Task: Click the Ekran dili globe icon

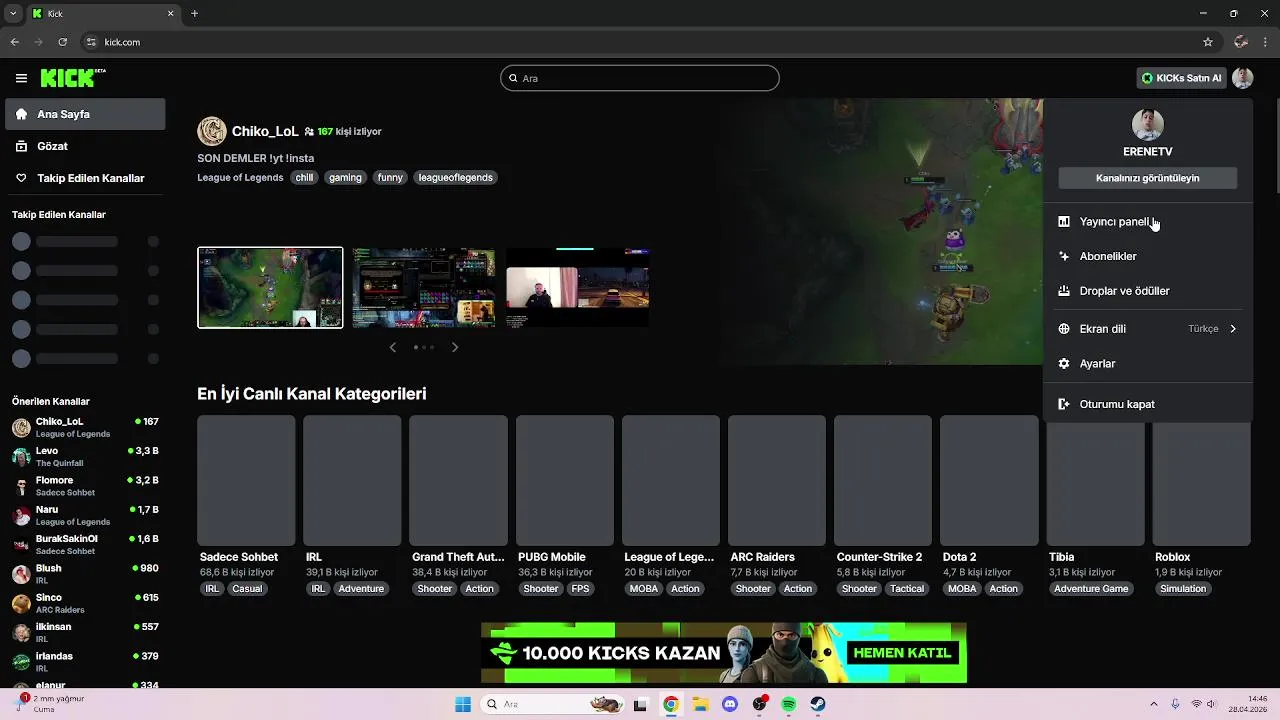Action: point(1064,329)
